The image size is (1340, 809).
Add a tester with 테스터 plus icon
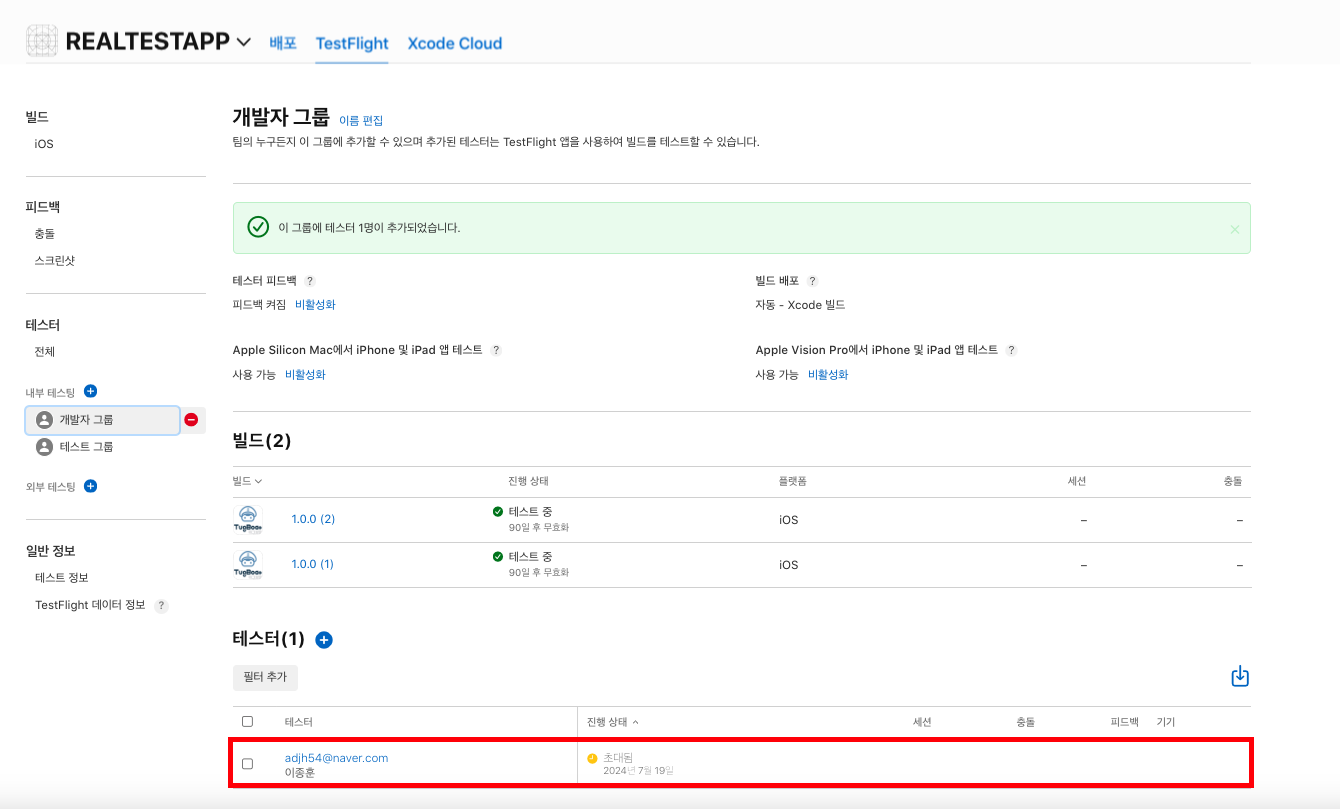[x=324, y=640]
